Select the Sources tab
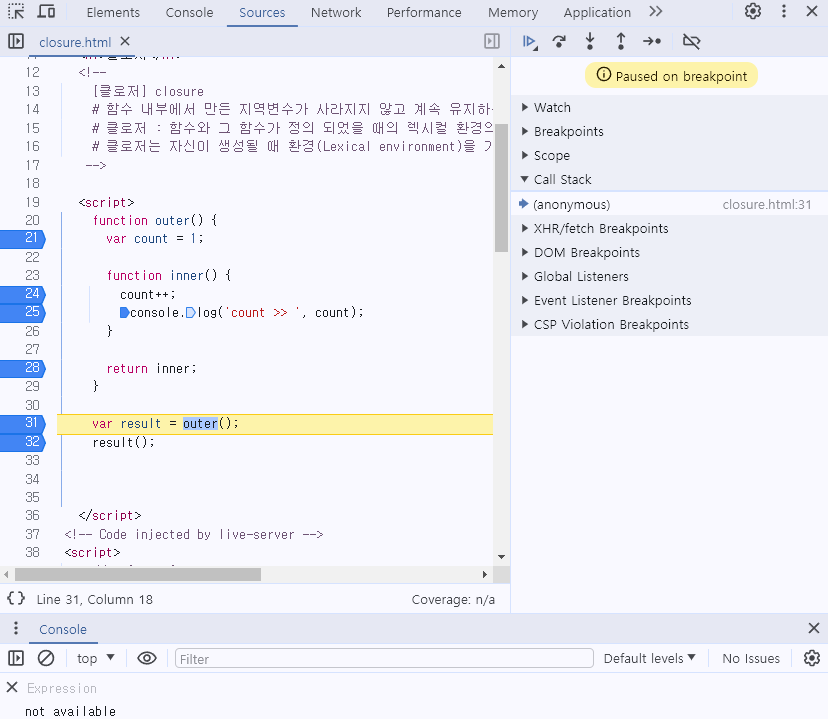Image resolution: width=828 pixels, height=719 pixels. [262, 12]
